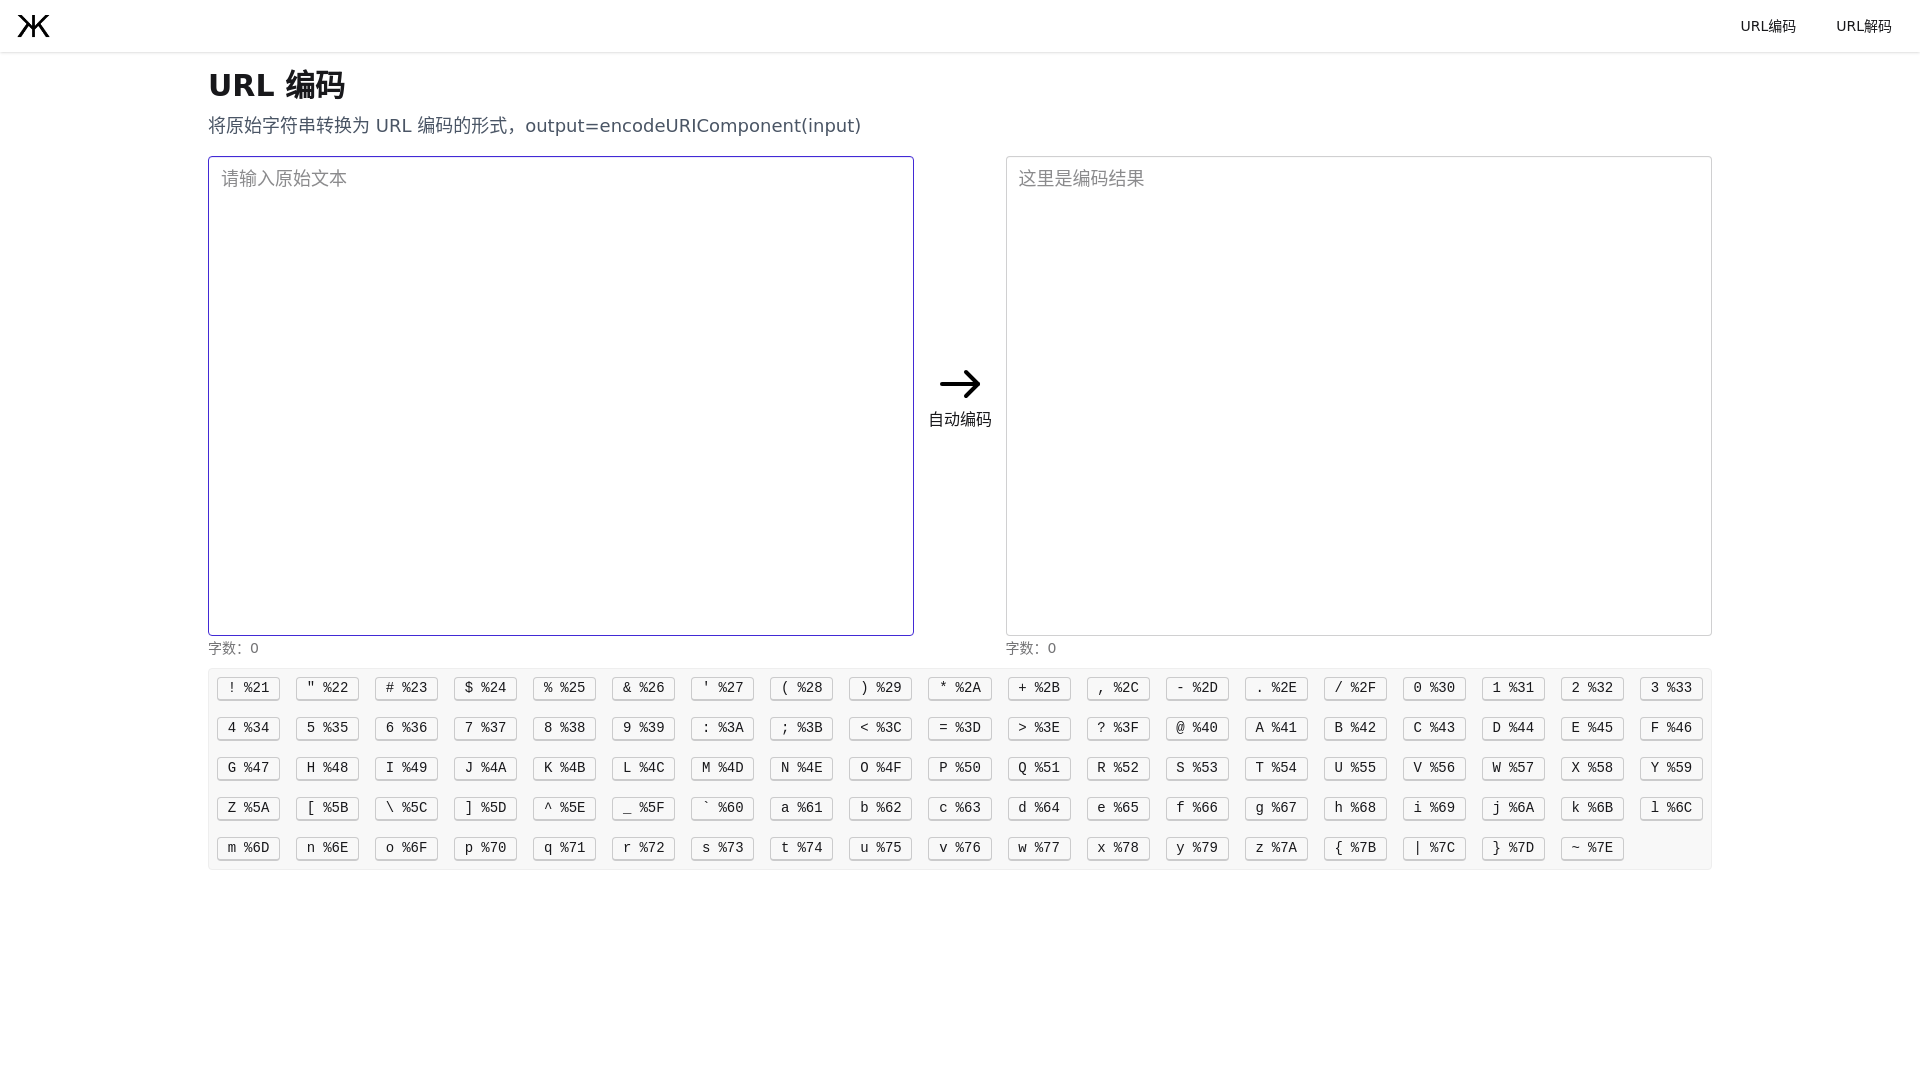Toggle the 自动编码 option

[960, 420]
